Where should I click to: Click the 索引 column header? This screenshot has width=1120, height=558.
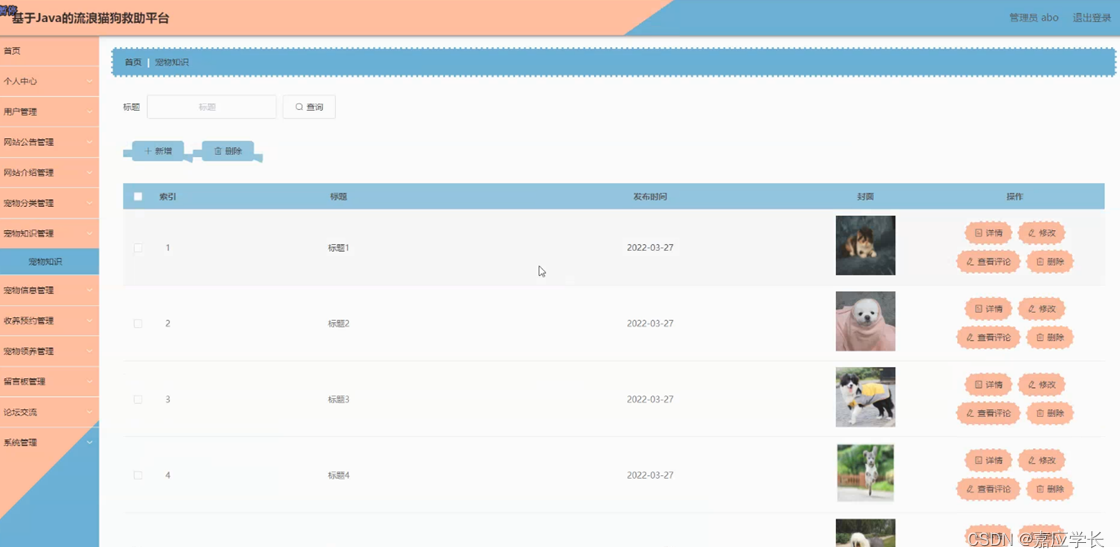(x=168, y=196)
